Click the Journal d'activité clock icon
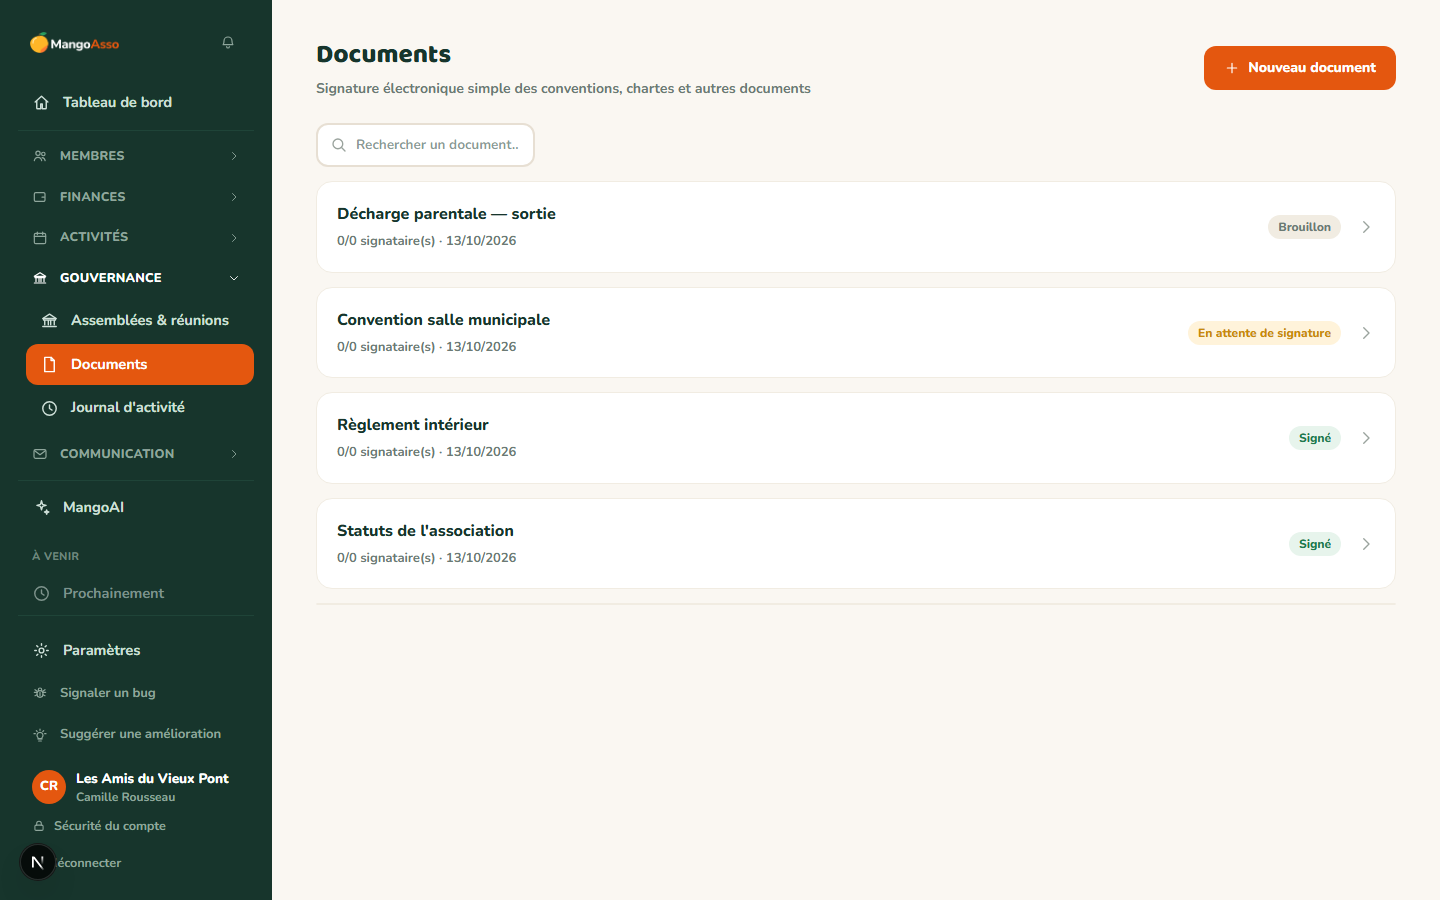Viewport: 1440px width, 900px height. (49, 408)
